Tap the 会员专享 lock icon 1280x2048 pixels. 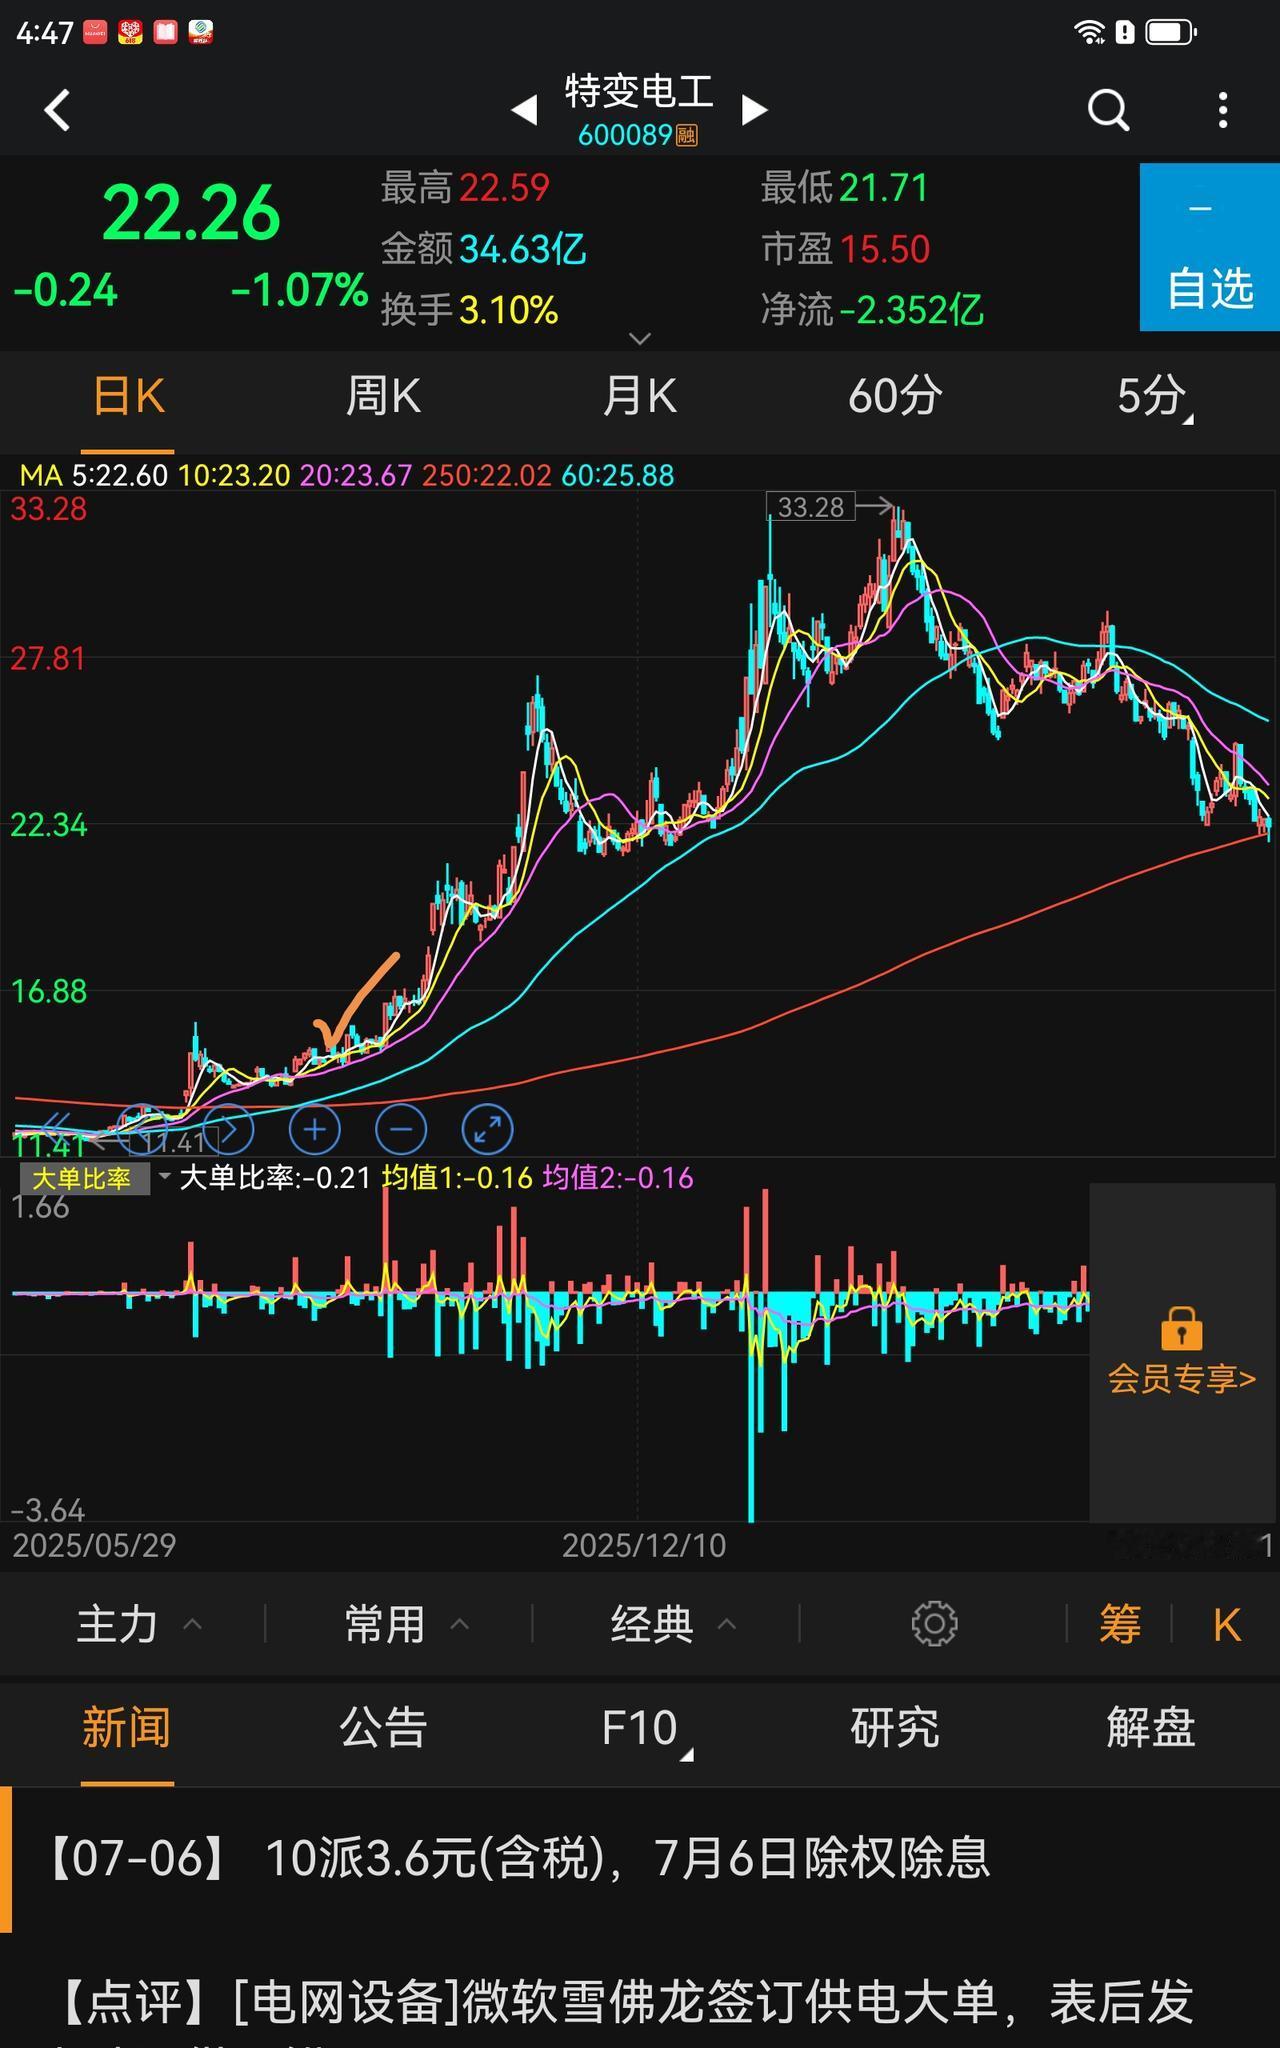click(x=1181, y=1329)
